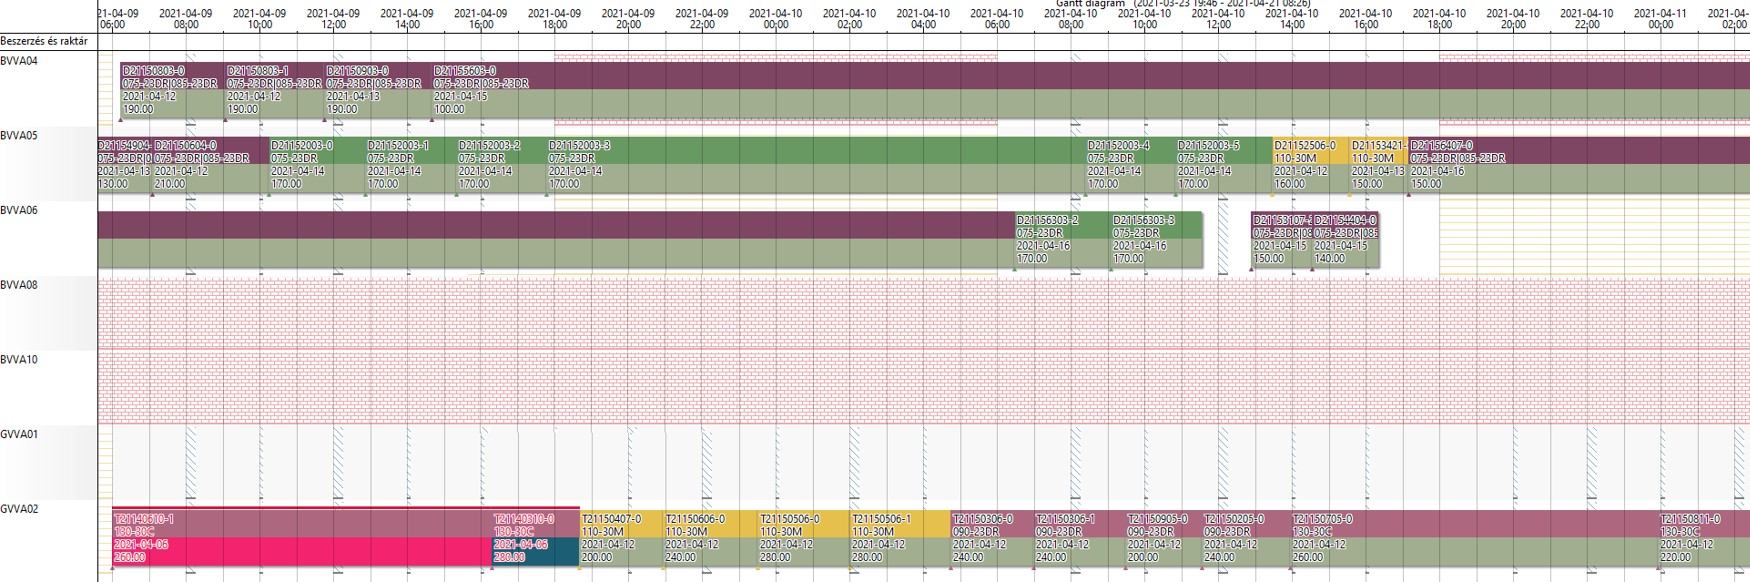
Task: Select task bar T21150506-1 in GVVA02
Action: click(x=901, y=538)
